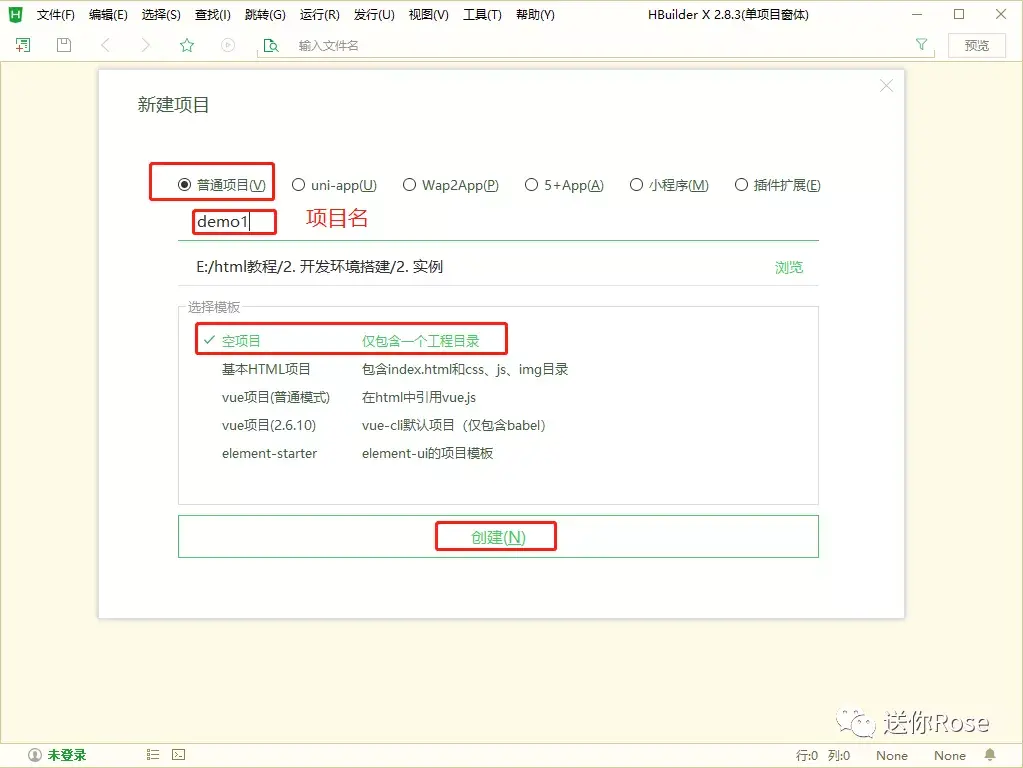The image size is (1023, 768).
Task: Select the 小程序(M) project type
Action: (637, 184)
